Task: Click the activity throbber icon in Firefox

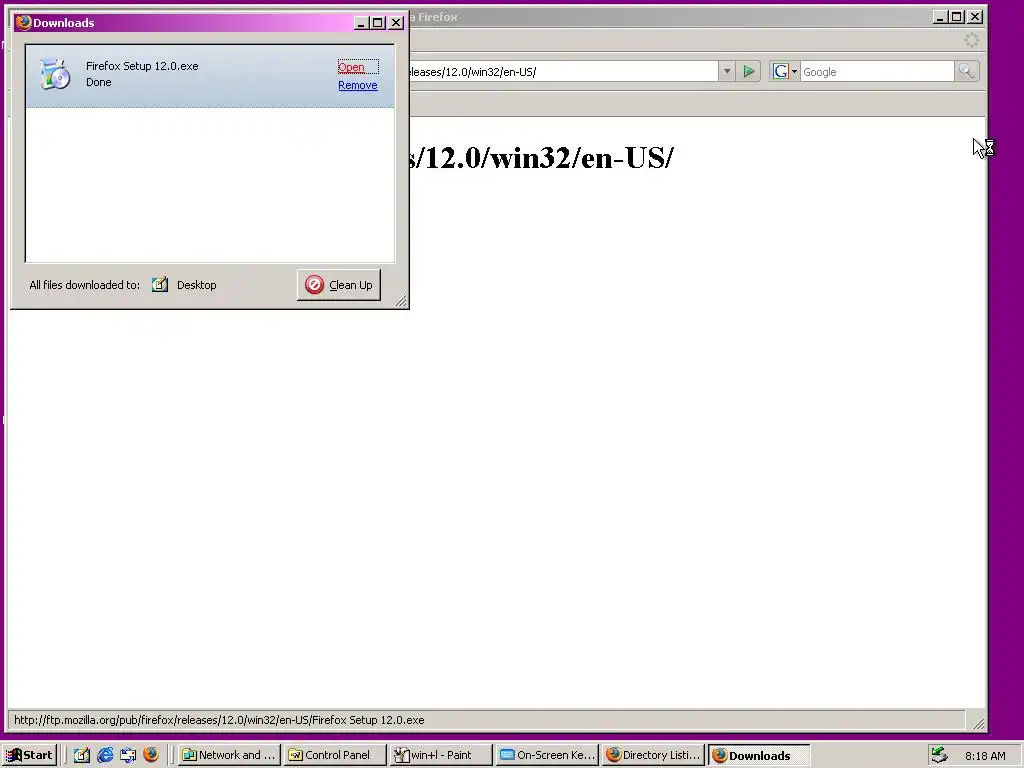Action: pyautogui.click(x=971, y=40)
